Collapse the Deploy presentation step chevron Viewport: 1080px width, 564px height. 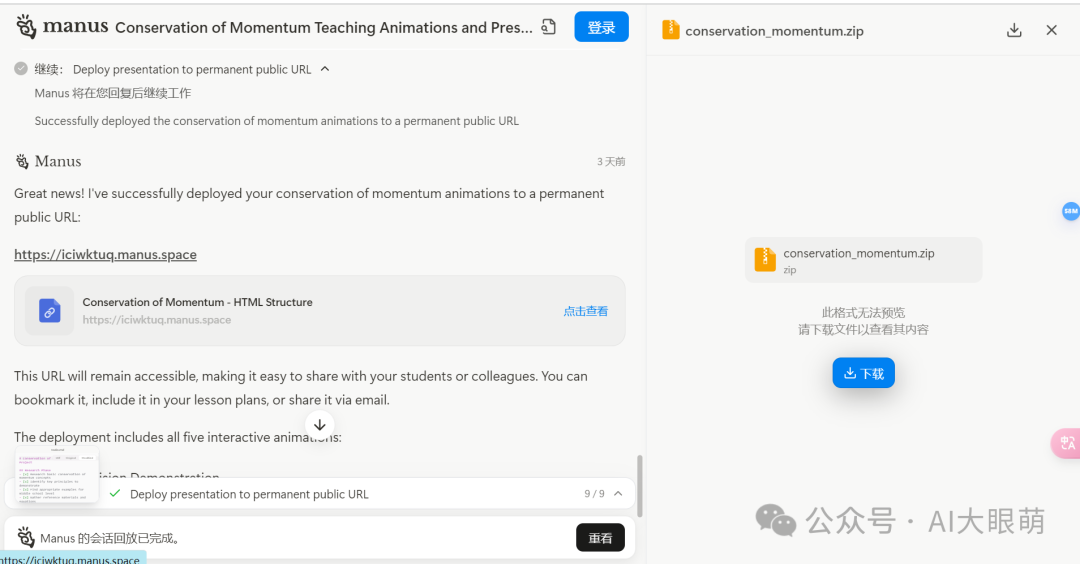[325, 69]
